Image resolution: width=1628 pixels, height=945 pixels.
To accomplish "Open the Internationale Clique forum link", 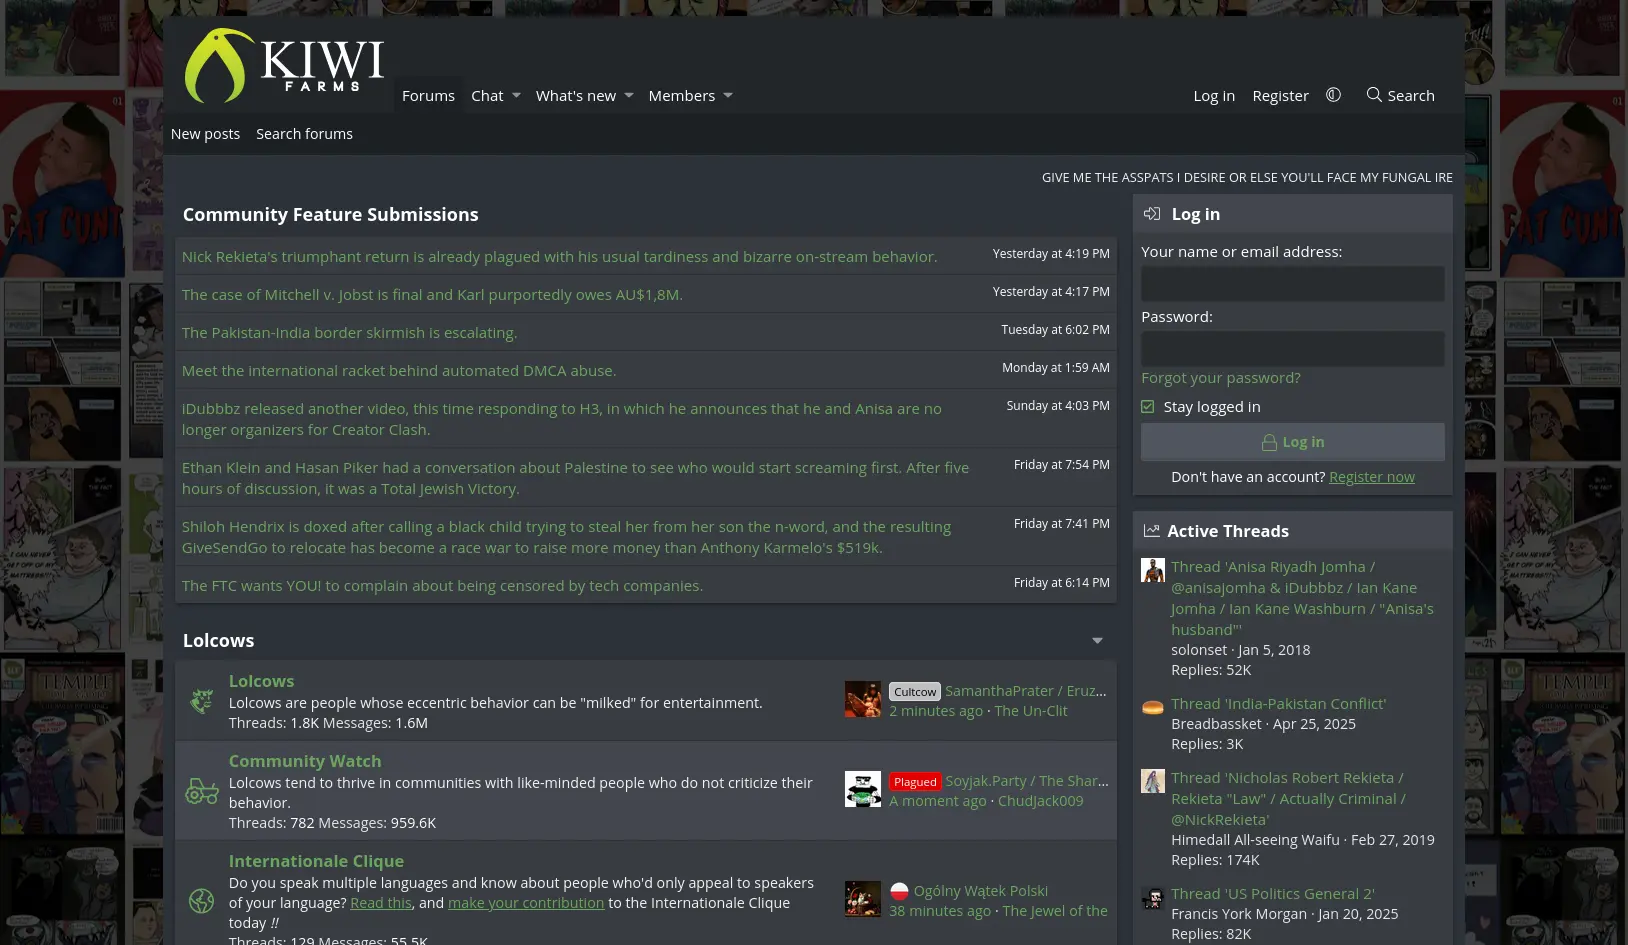I will click(x=316, y=861).
